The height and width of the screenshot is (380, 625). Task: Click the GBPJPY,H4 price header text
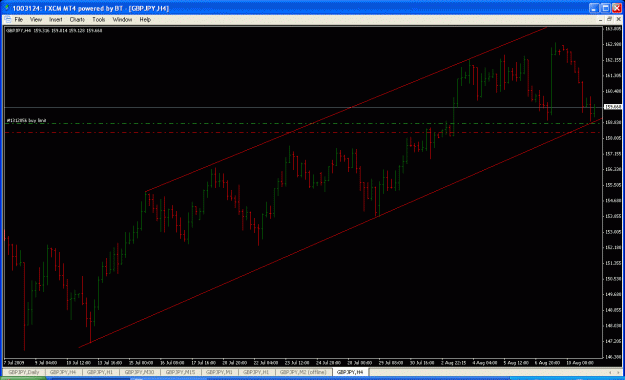tap(54, 30)
